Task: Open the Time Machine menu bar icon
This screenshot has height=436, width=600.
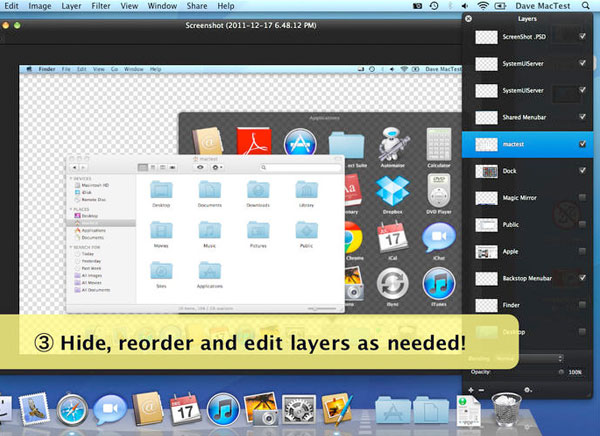Action: click(x=434, y=6)
